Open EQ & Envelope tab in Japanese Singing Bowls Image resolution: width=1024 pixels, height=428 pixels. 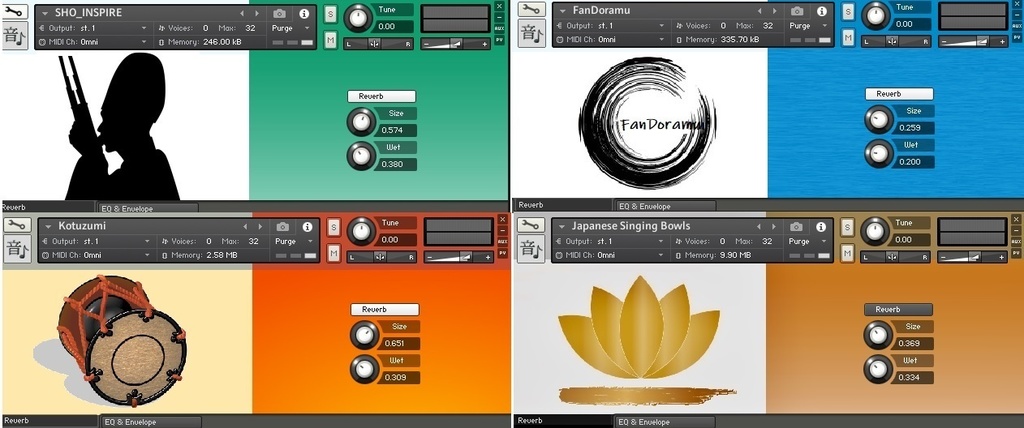(666, 422)
